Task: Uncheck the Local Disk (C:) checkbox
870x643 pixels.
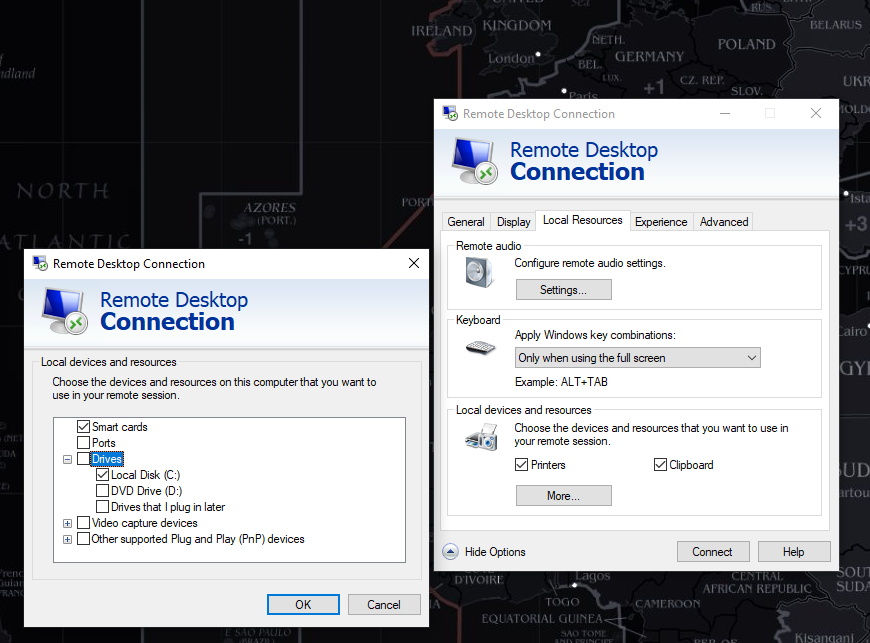Action: (x=103, y=475)
